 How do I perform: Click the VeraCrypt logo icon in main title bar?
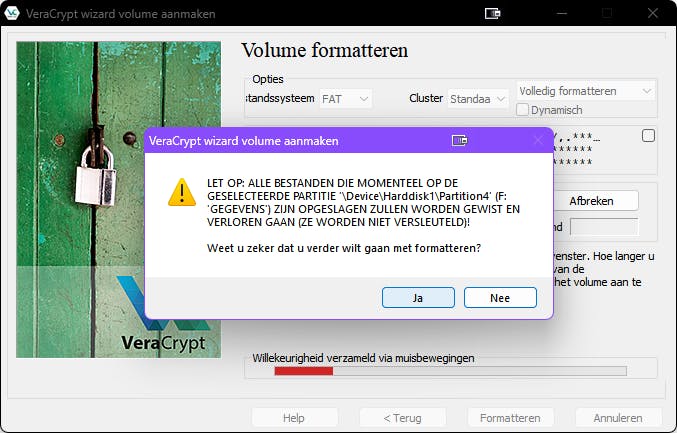point(12,13)
